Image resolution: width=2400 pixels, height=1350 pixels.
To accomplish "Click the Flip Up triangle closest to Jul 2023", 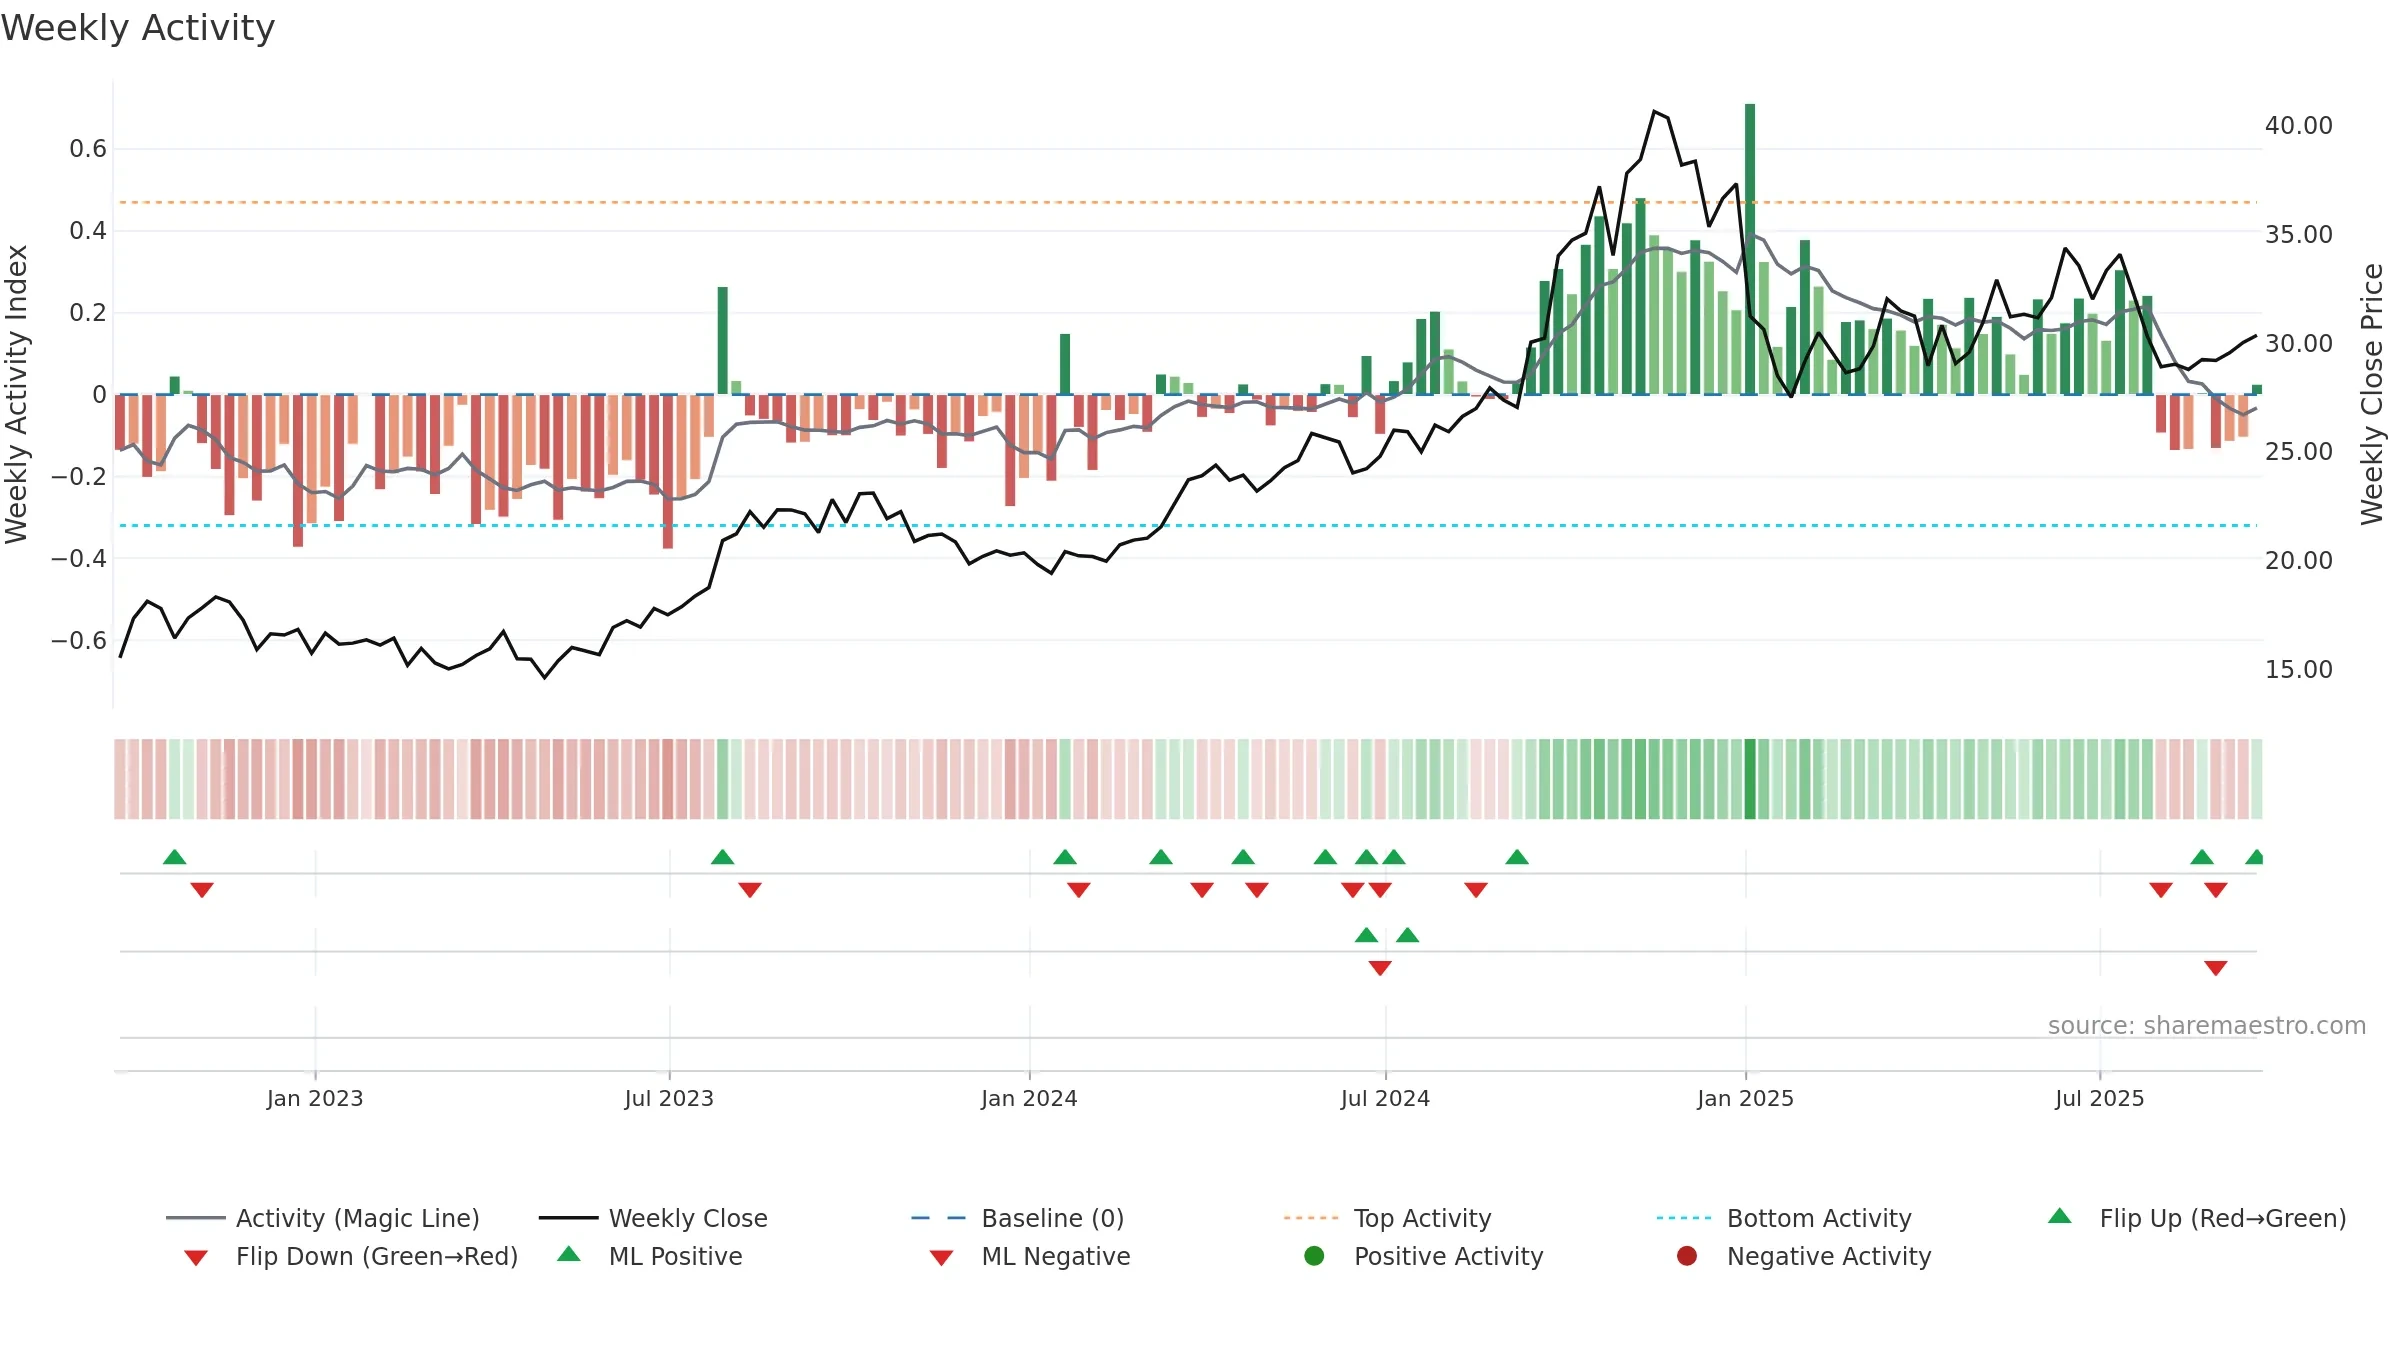I will click(x=723, y=857).
